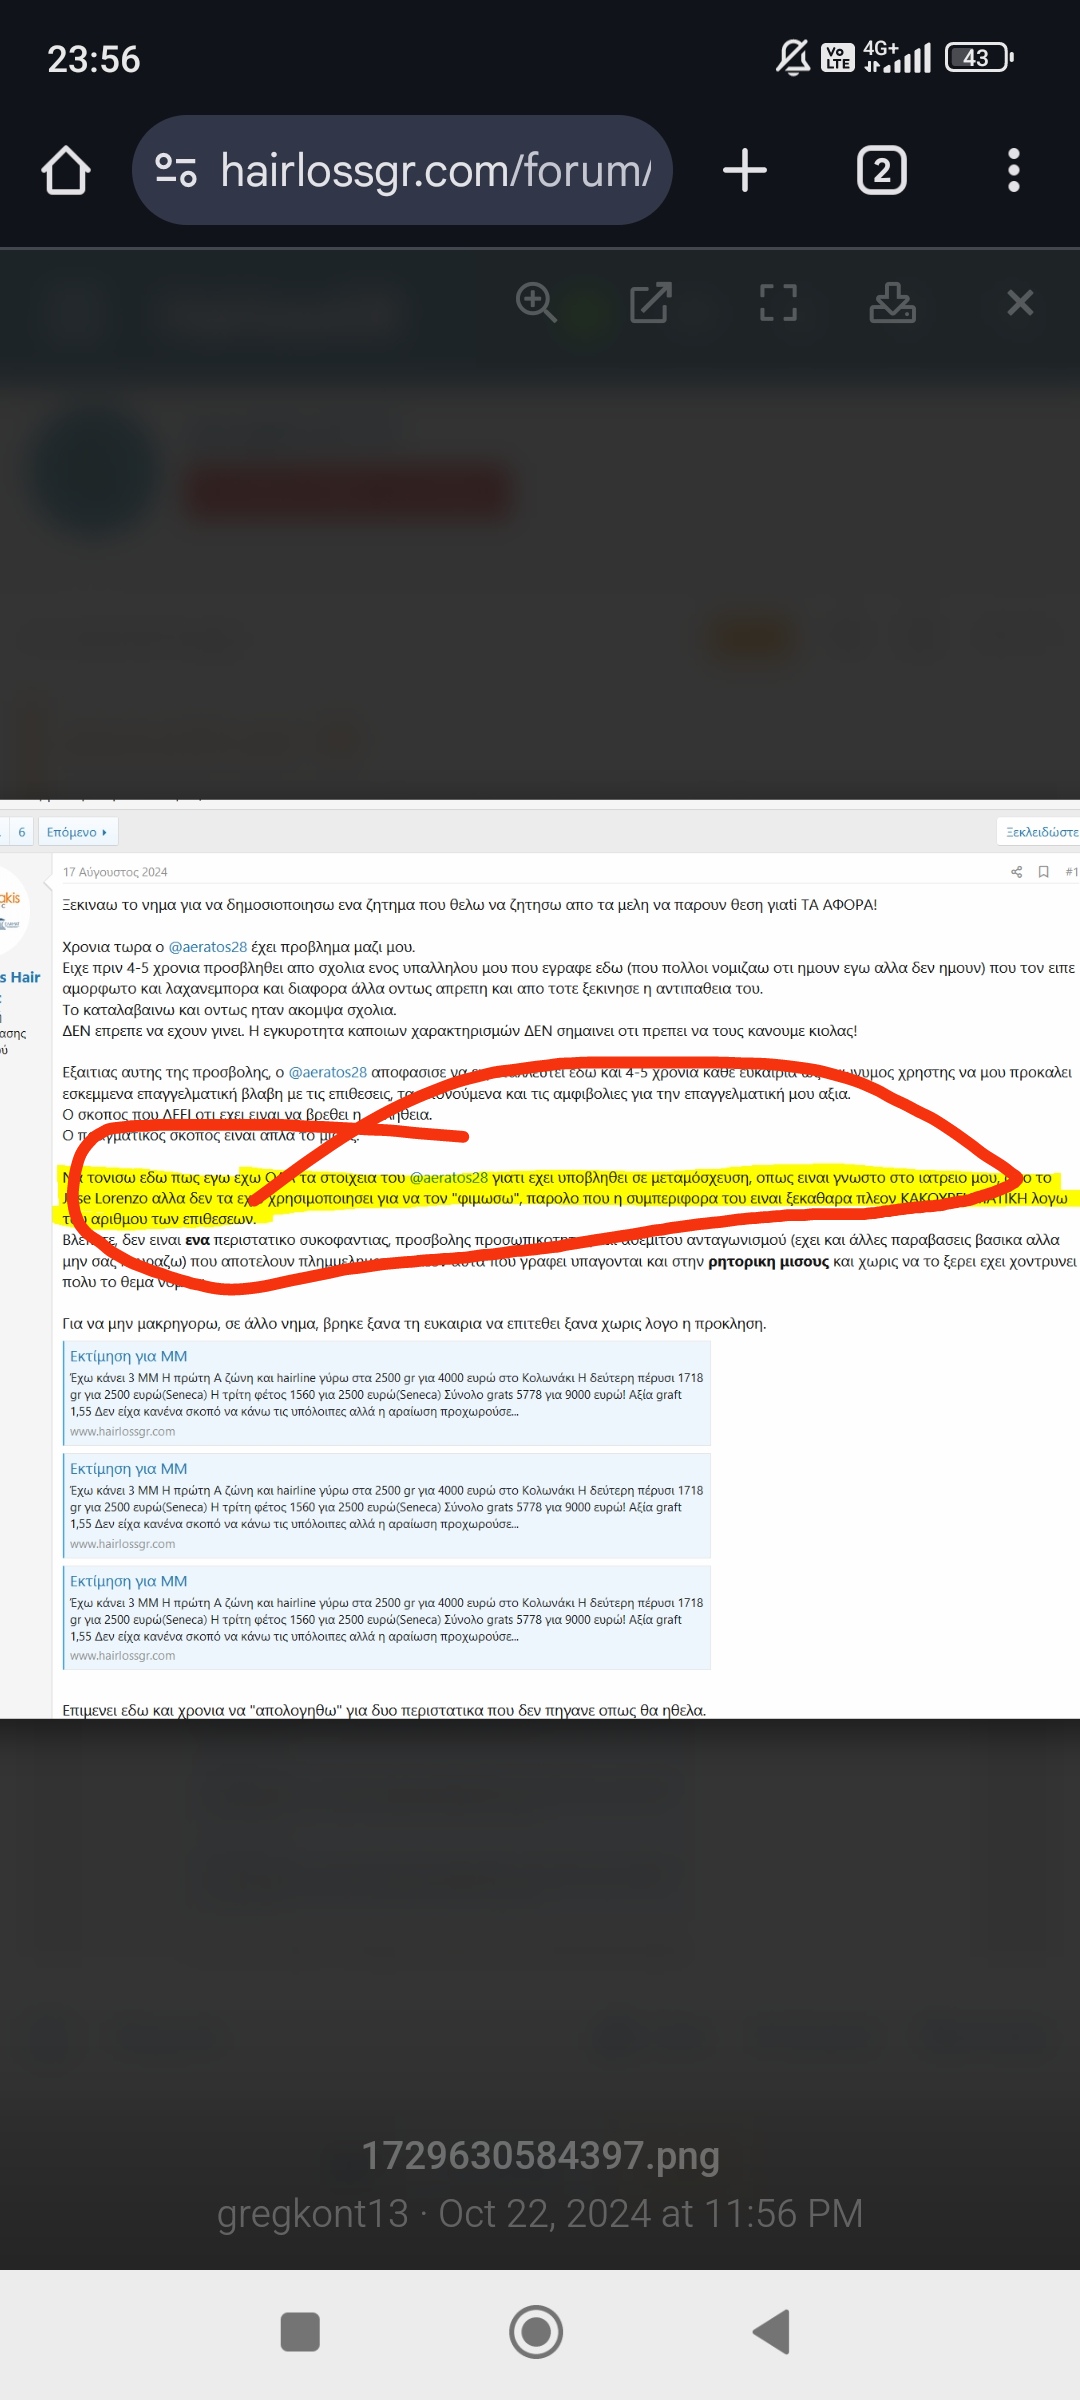Screen dimensions: 1080x2400
Task: Zoom in with lightbox magnifier icon
Action: 536,302
